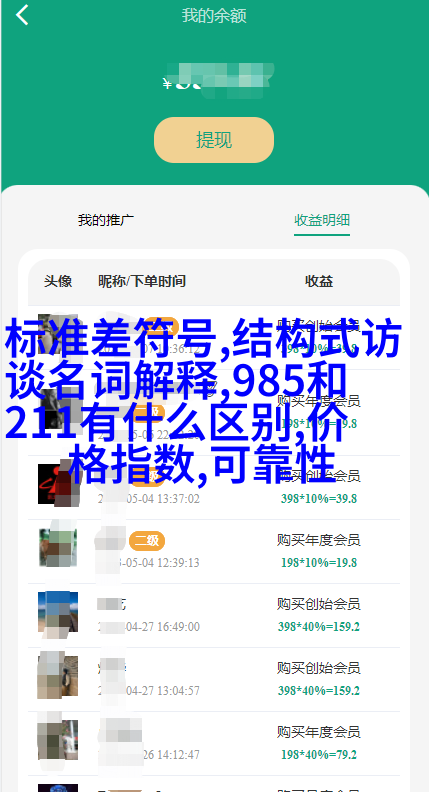
Task: Switch to the 我的推广 tab
Action: [x=106, y=220]
